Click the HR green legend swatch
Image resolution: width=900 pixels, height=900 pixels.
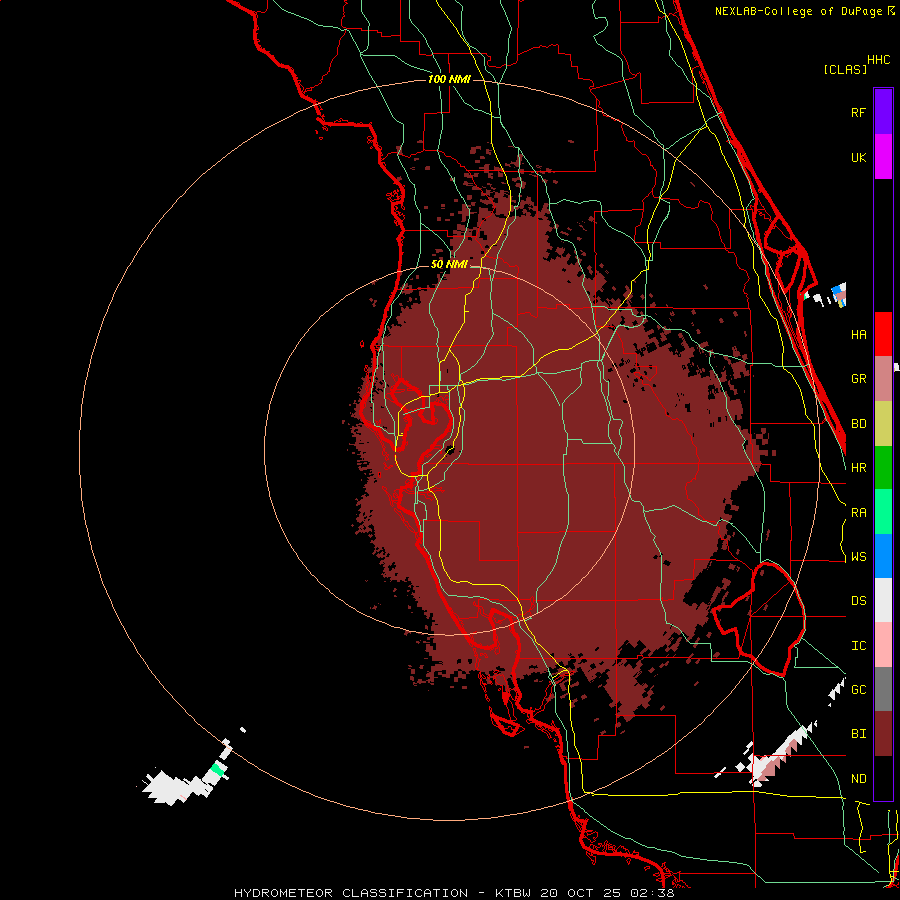point(883,467)
